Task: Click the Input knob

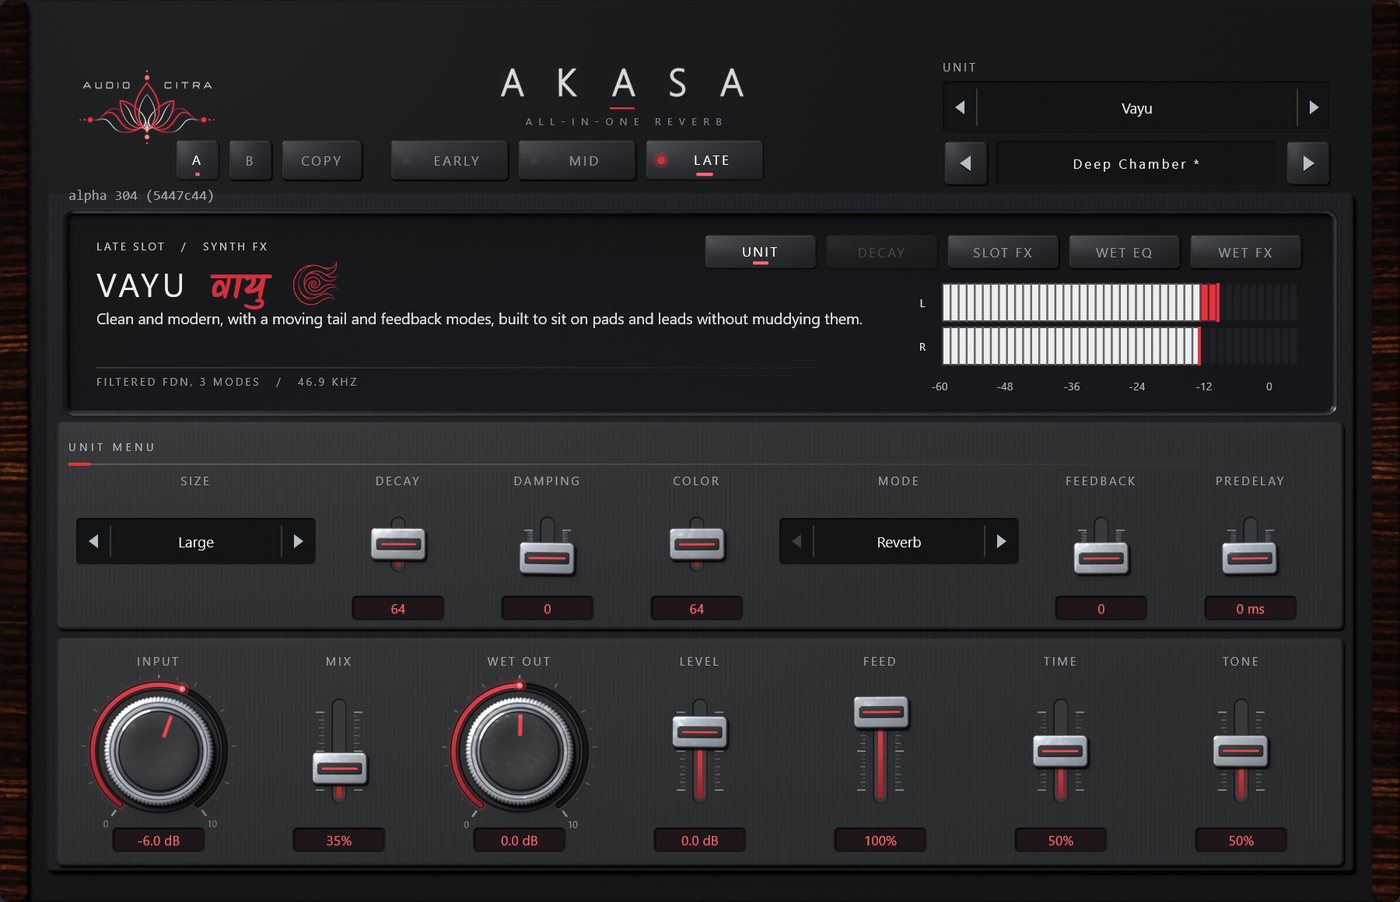Action: click(x=158, y=750)
